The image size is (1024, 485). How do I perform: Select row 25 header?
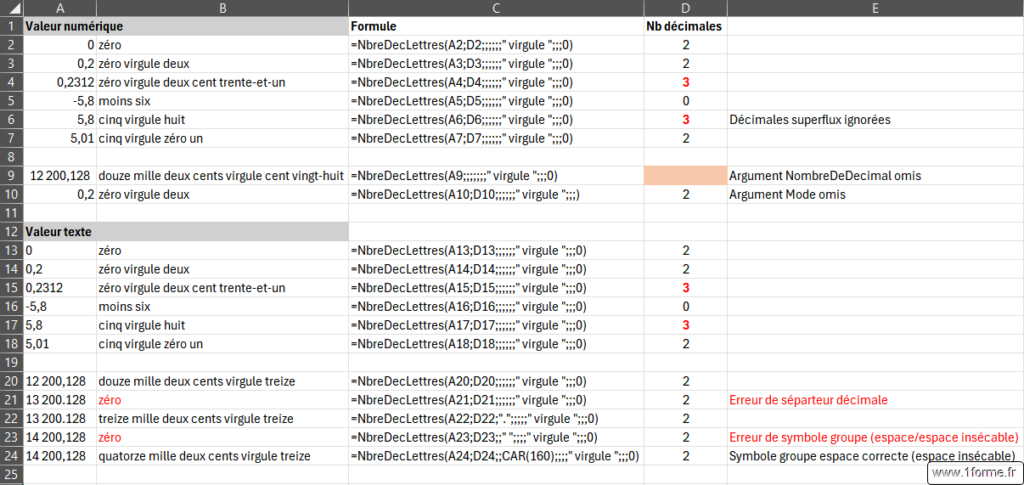pyautogui.click(x=12, y=474)
